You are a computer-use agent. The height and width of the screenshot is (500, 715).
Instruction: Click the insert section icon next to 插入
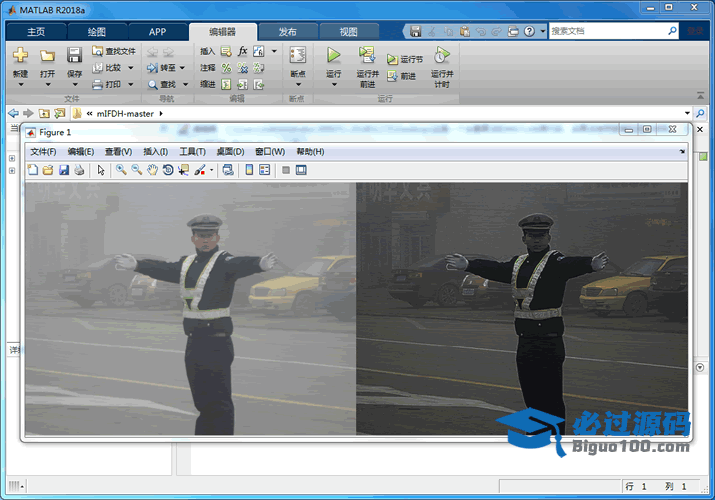(x=226, y=51)
